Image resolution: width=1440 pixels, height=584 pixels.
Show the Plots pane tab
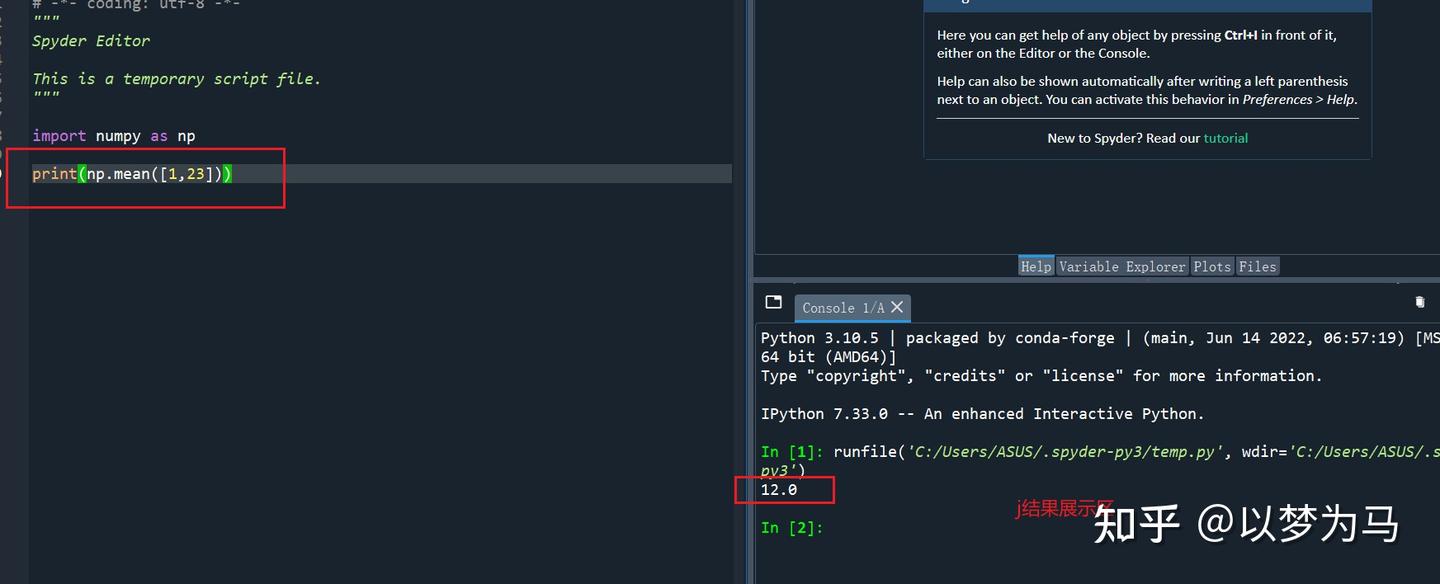(1212, 266)
